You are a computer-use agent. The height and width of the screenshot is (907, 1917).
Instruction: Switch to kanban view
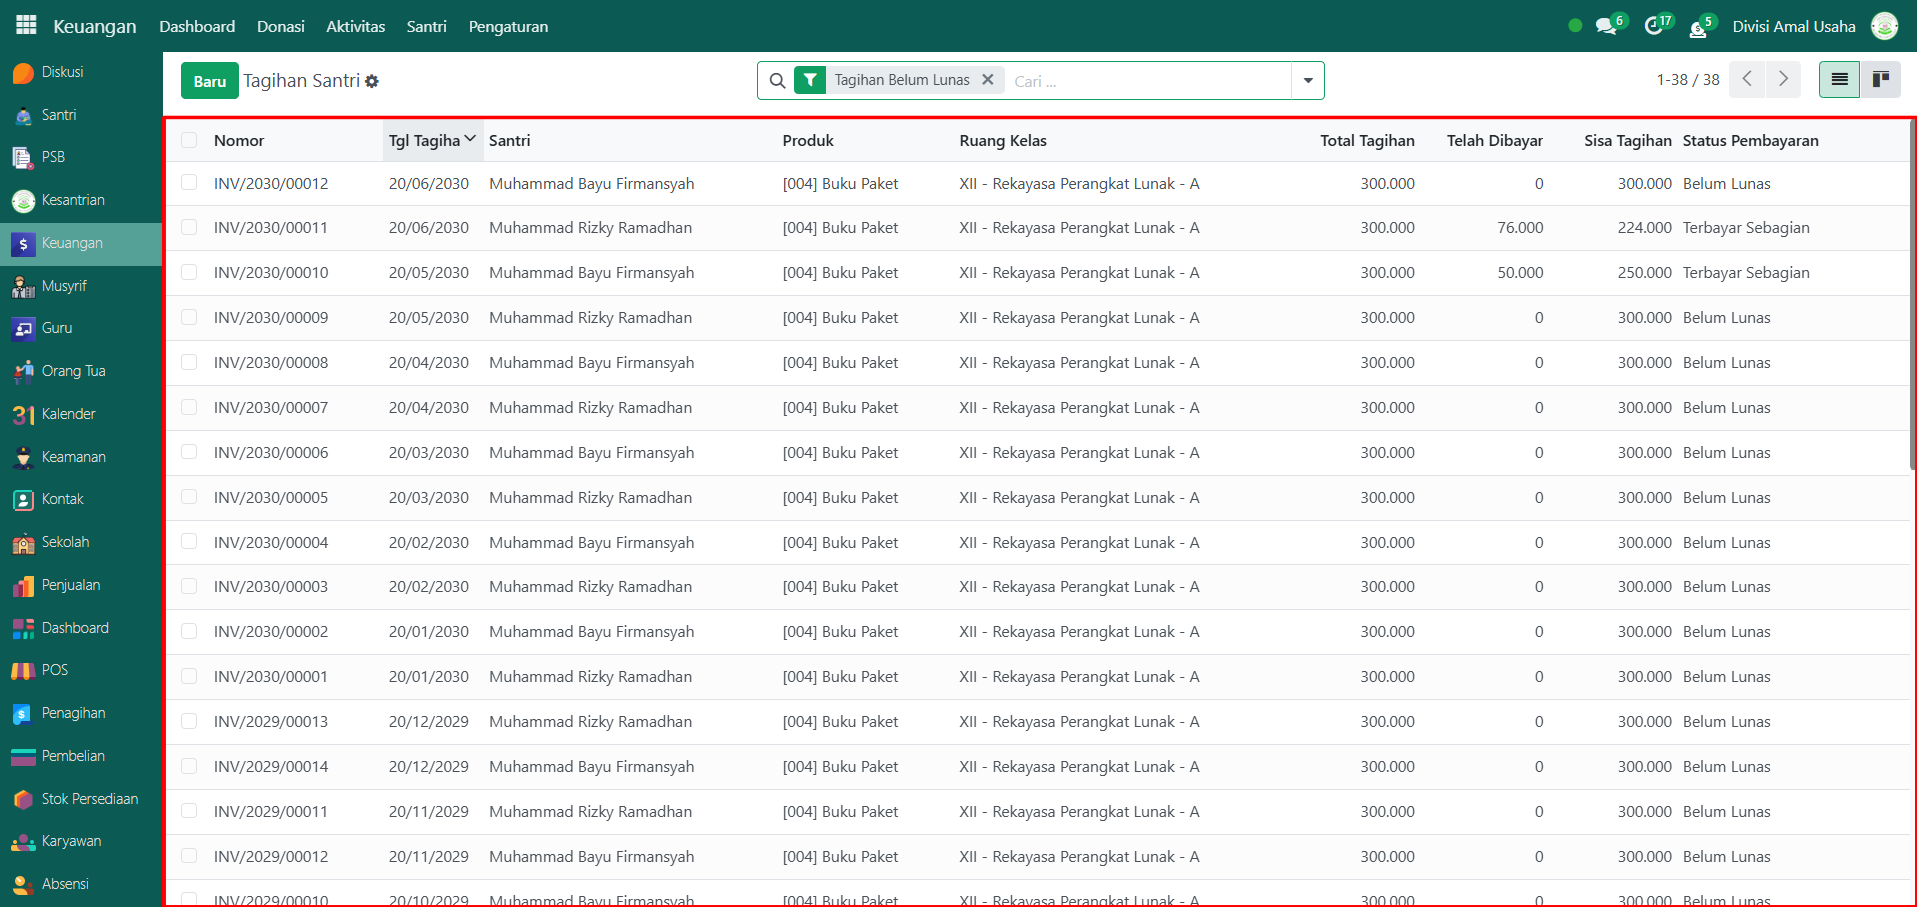click(x=1880, y=79)
